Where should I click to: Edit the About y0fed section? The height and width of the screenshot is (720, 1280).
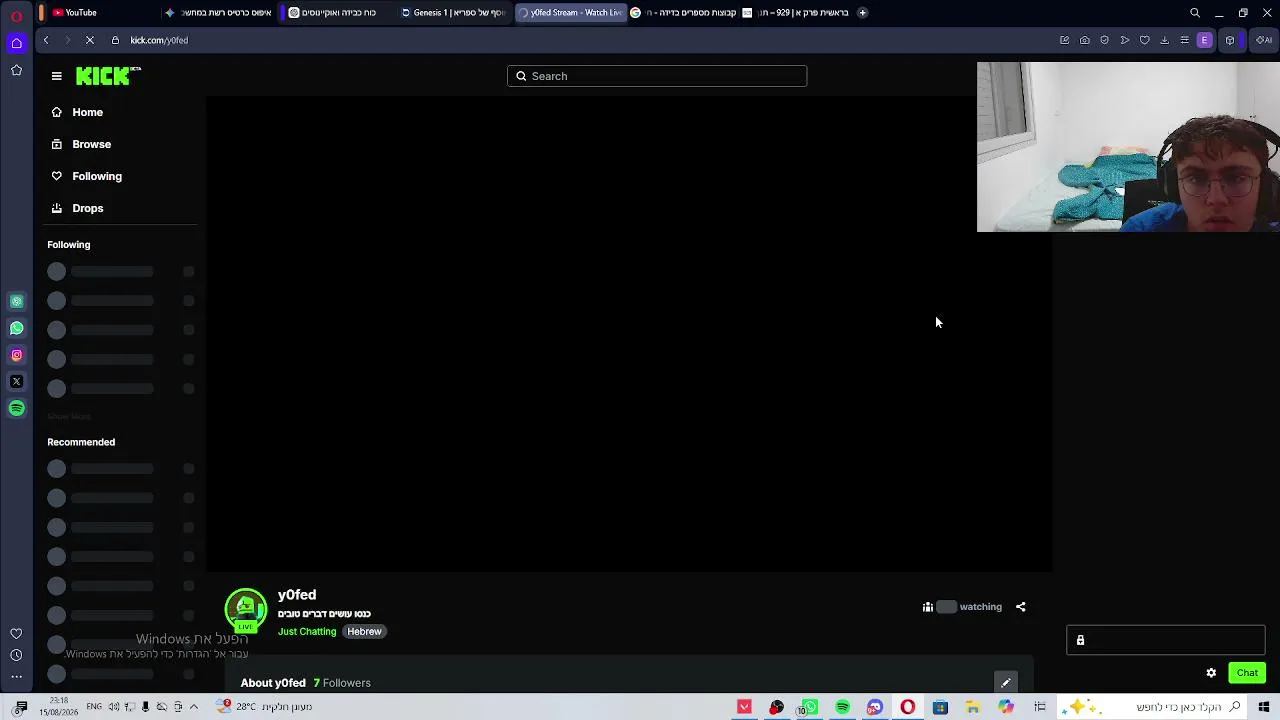tap(1006, 683)
